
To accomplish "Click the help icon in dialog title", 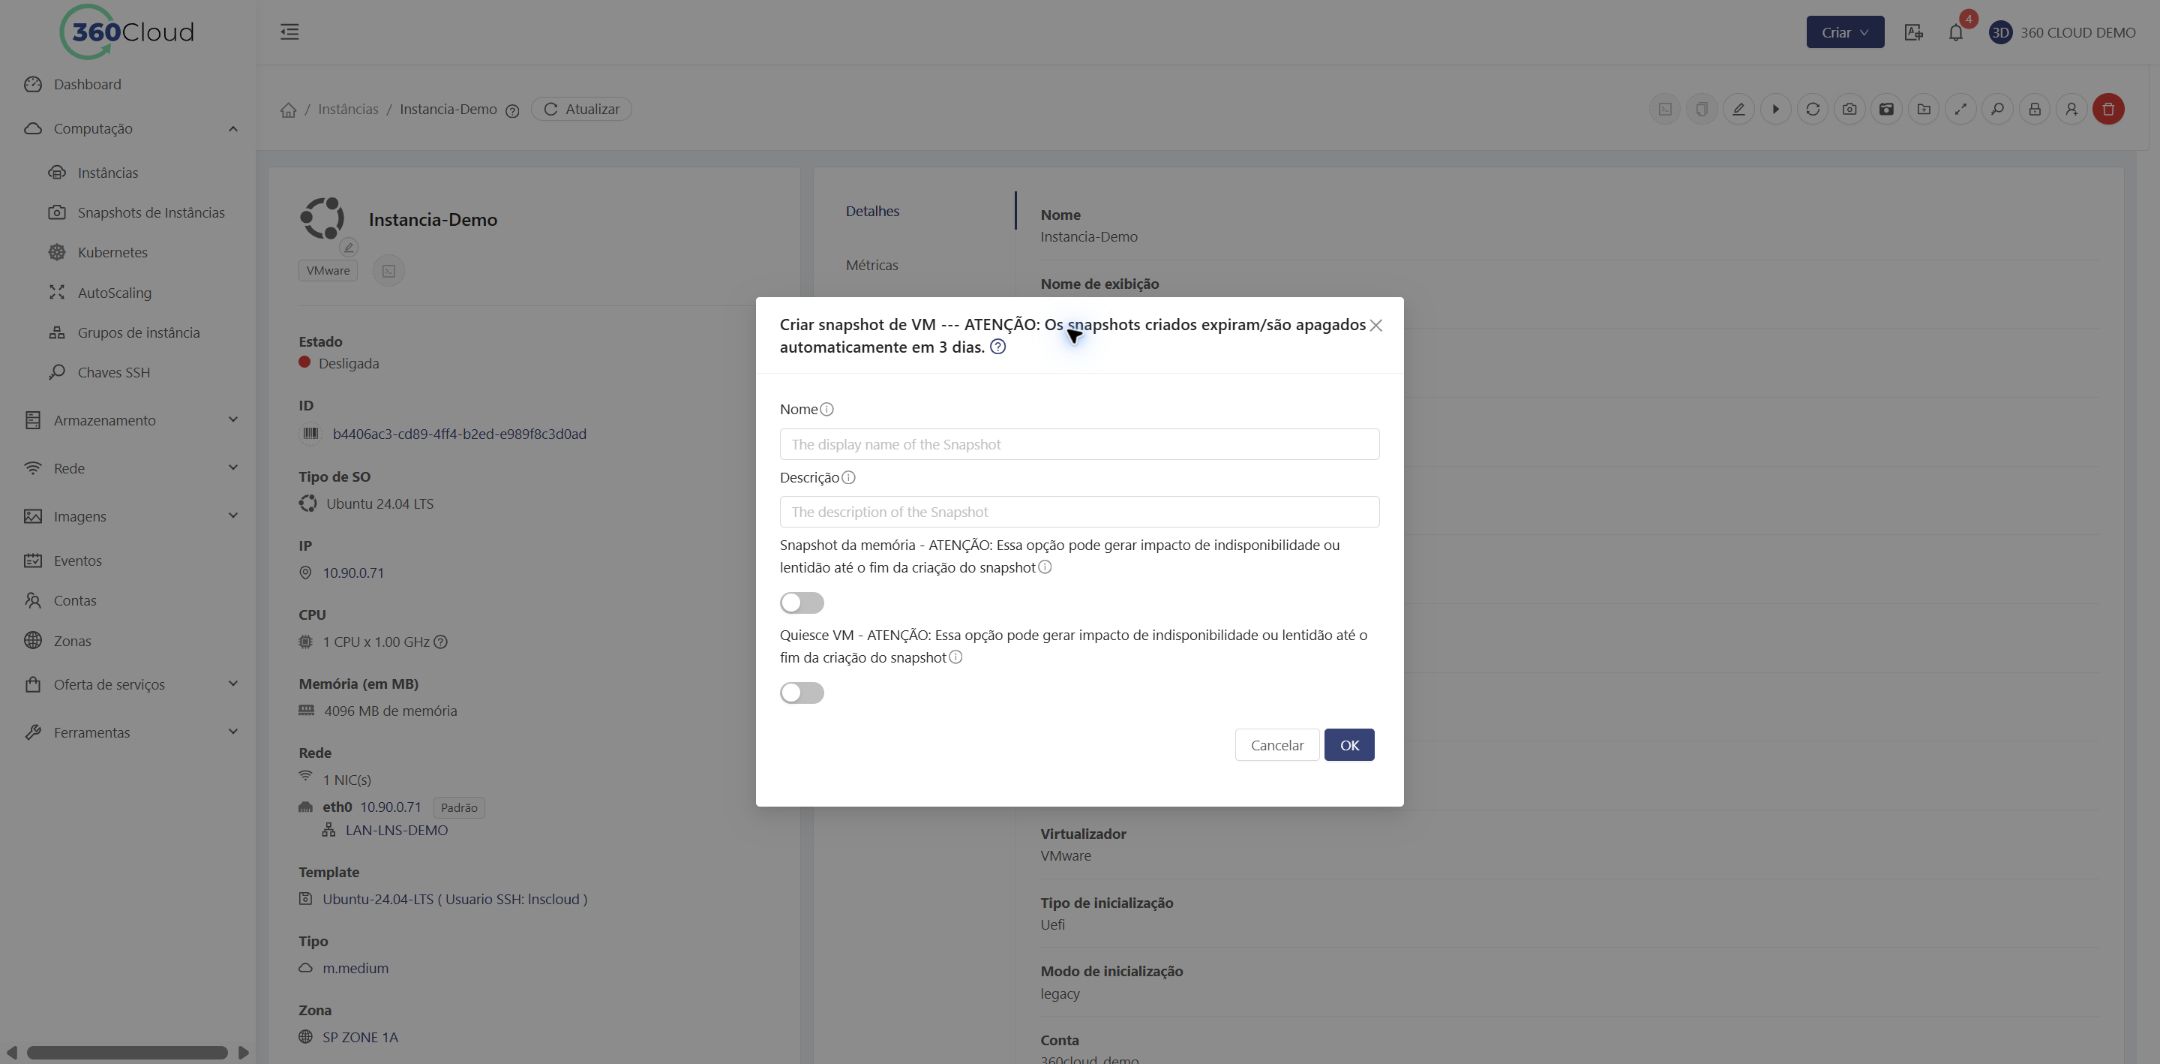I will (997, 347).
